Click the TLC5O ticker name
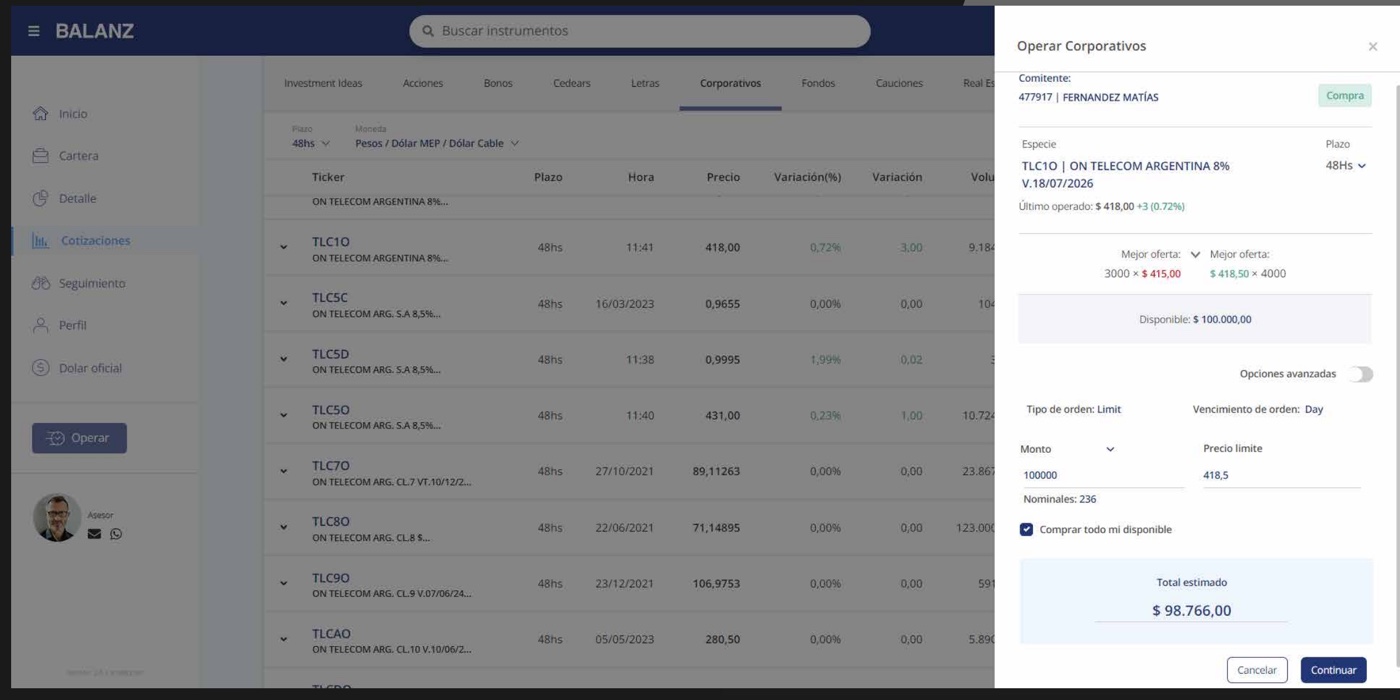 (x=330, y=410)
